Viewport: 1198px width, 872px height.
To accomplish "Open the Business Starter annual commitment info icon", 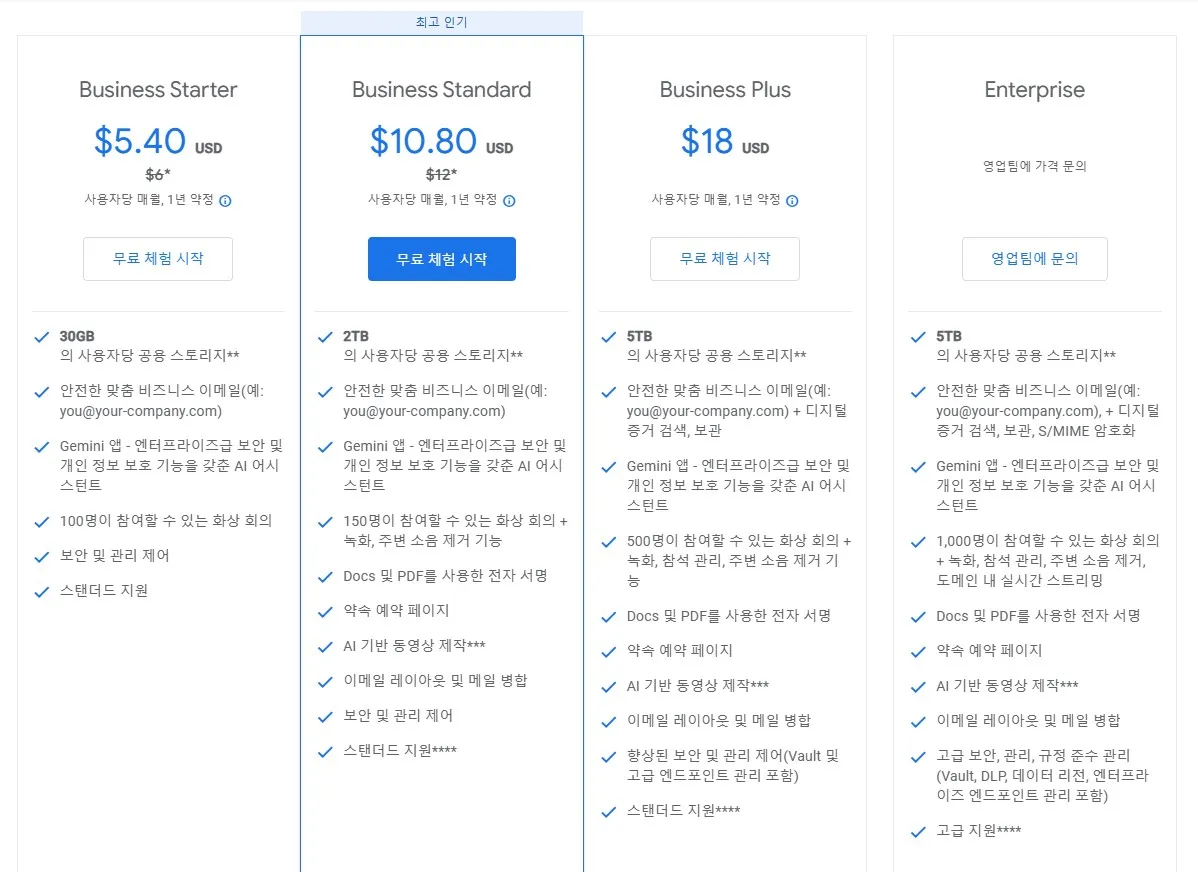I will click(226, 200).
